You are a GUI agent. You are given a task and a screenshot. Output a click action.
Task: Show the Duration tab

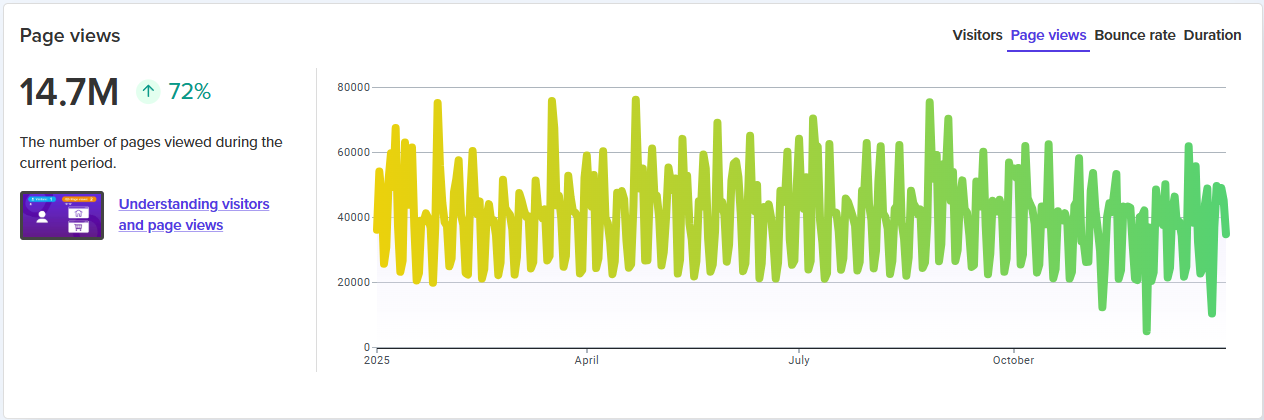(x=1212, y=35)
